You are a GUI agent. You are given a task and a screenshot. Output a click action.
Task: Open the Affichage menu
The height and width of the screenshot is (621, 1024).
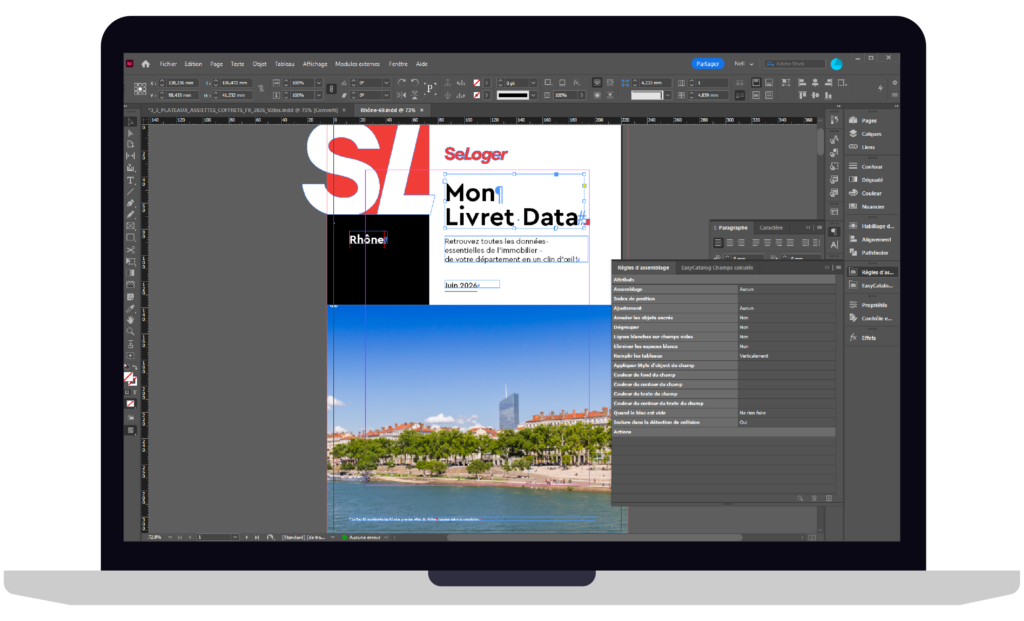point(315,64)
